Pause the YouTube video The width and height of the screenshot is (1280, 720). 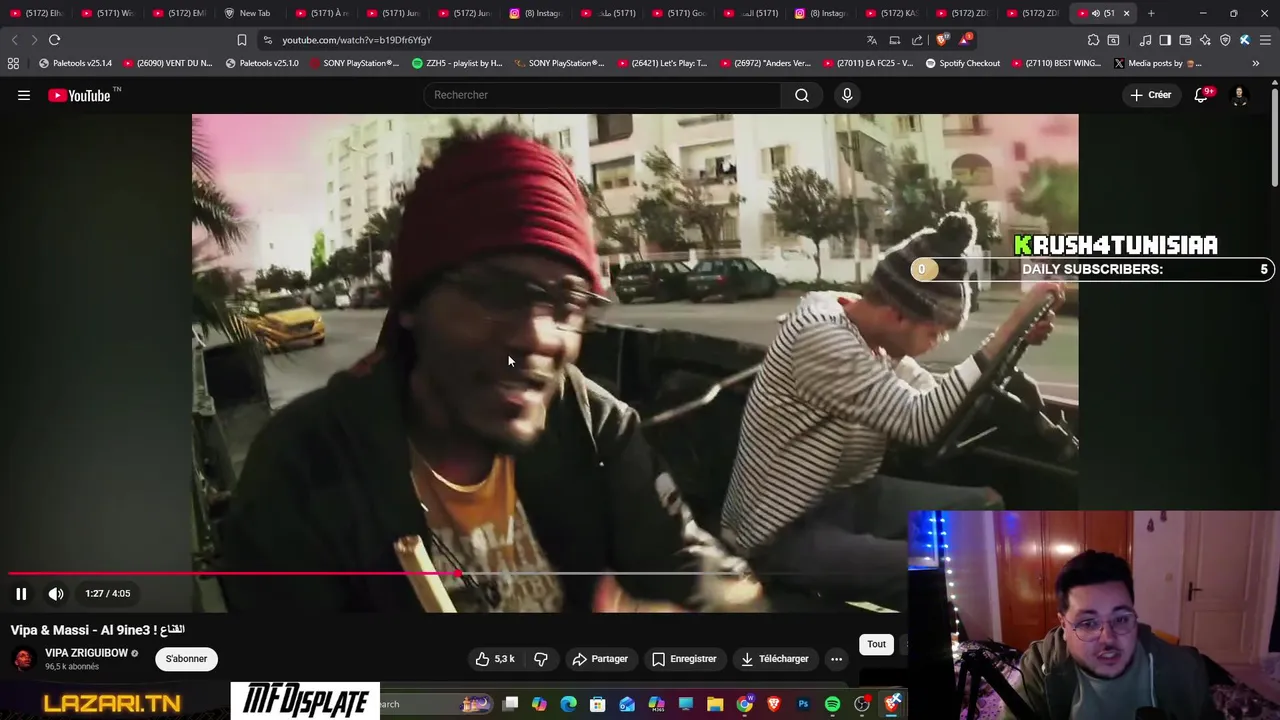click(21, 593)
